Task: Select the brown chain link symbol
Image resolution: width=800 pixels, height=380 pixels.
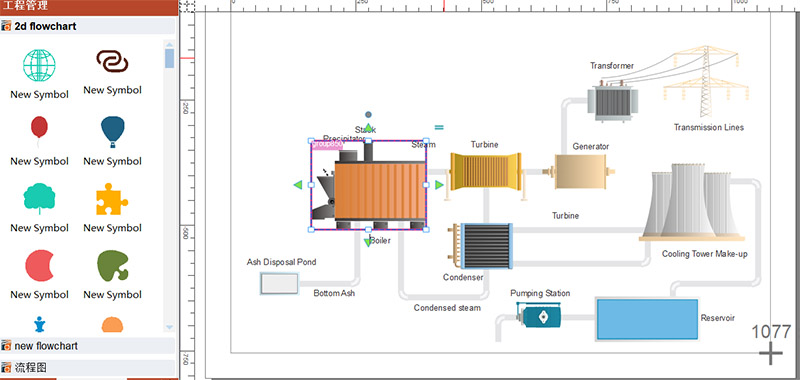Action: click(x=112, y=62)
